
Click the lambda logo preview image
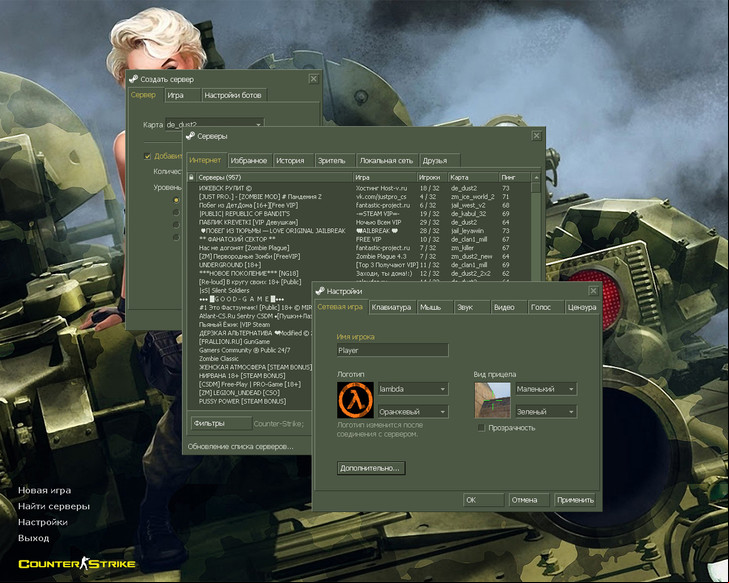[x=355, y=400]
